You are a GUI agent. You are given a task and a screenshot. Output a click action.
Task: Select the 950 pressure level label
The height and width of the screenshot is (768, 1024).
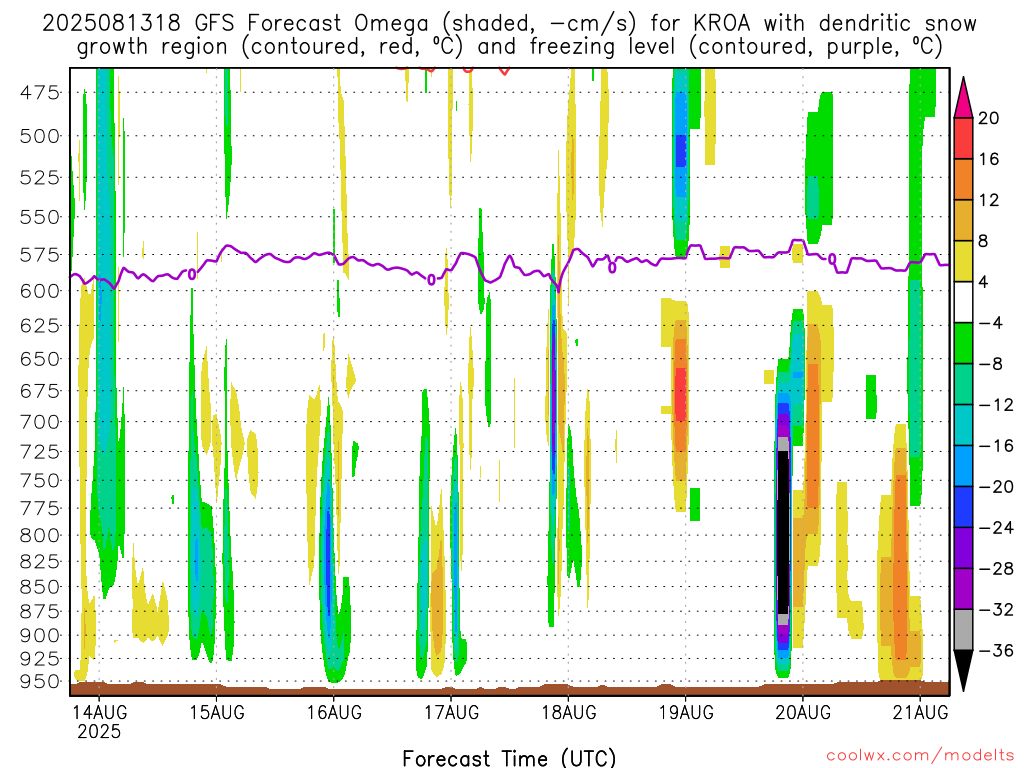point(40,681)
